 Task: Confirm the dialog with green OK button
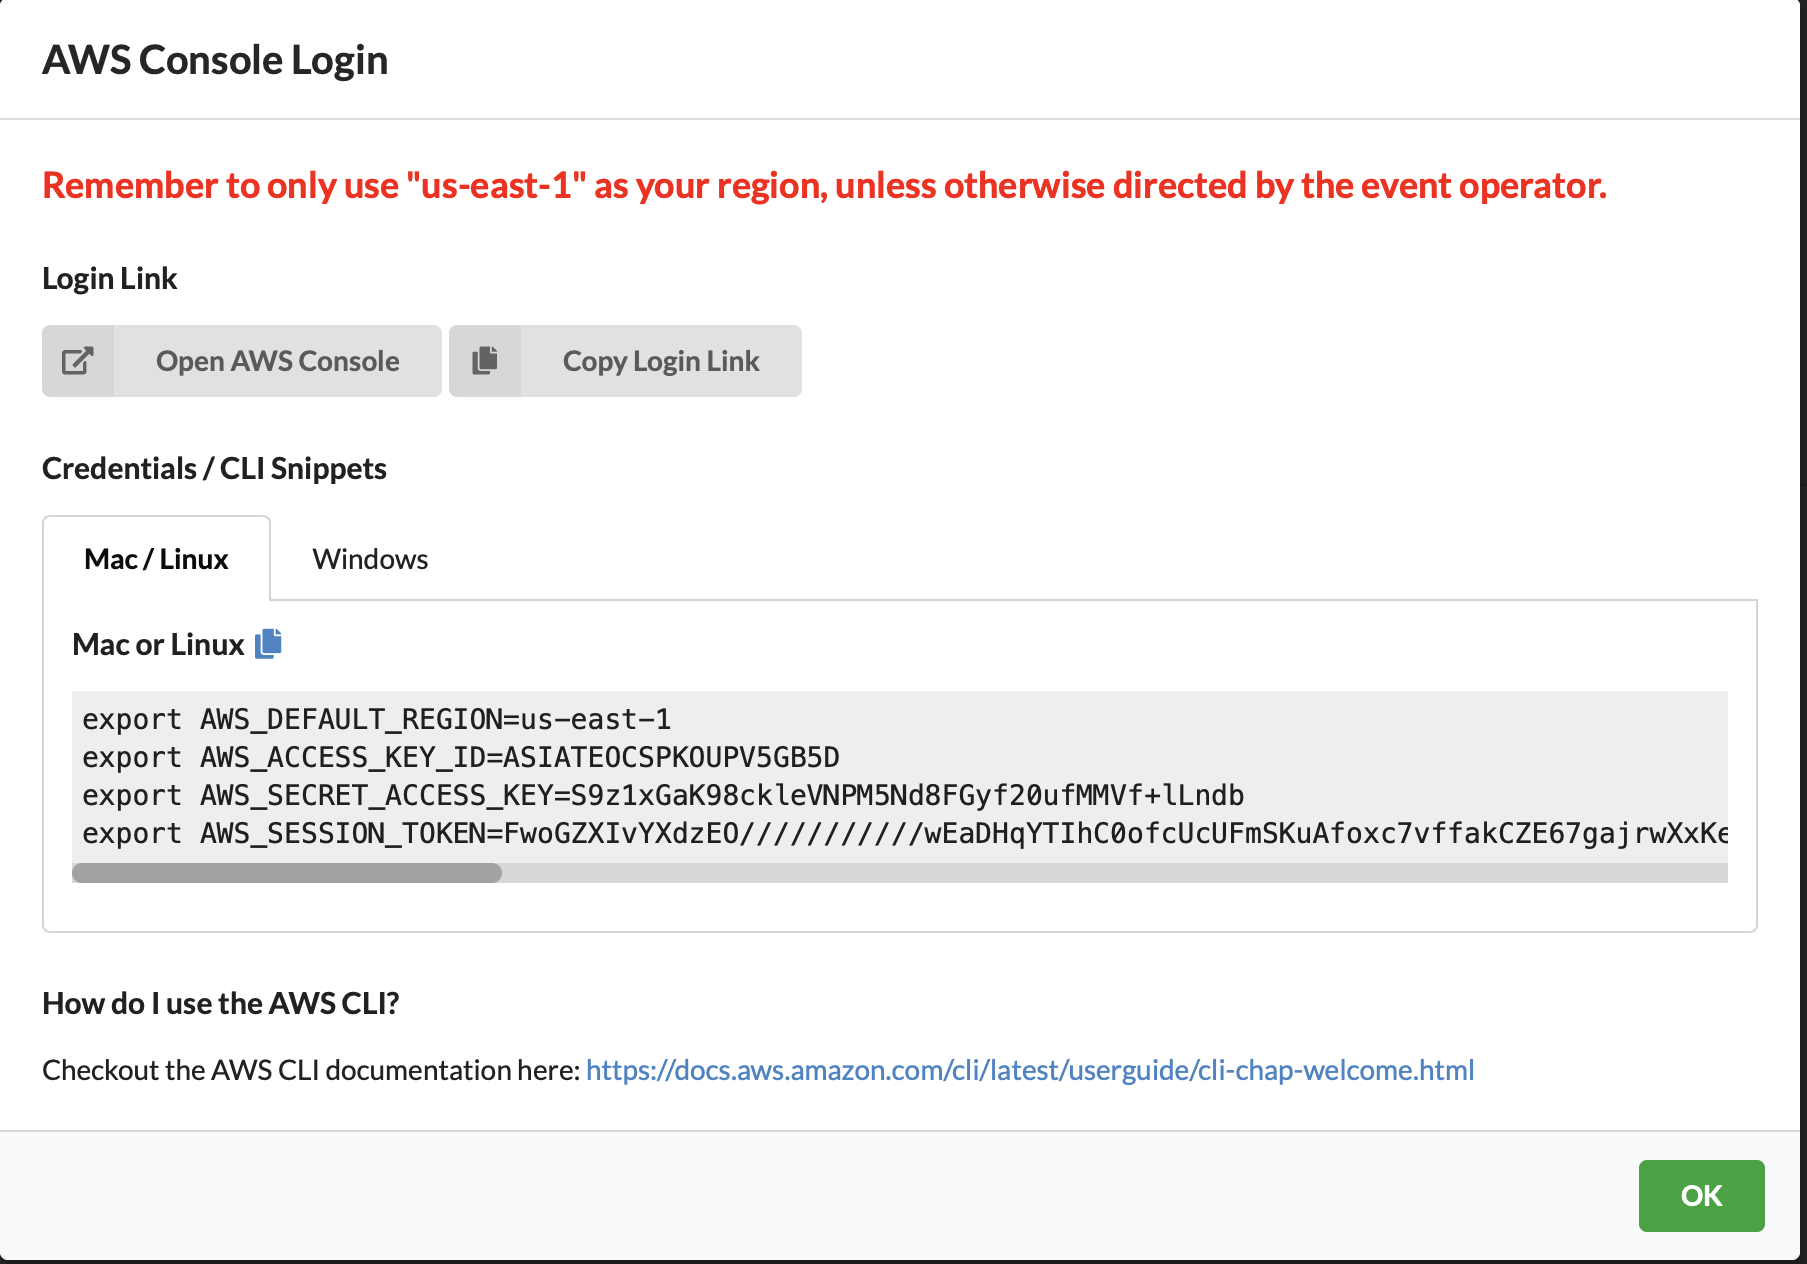(1701, 1196)
